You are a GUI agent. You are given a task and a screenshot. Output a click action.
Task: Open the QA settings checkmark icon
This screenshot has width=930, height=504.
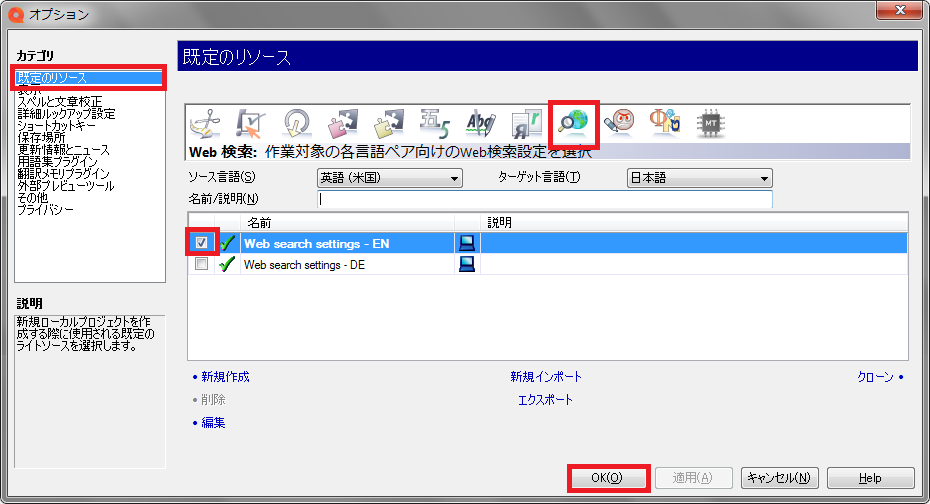pos(250,123)
